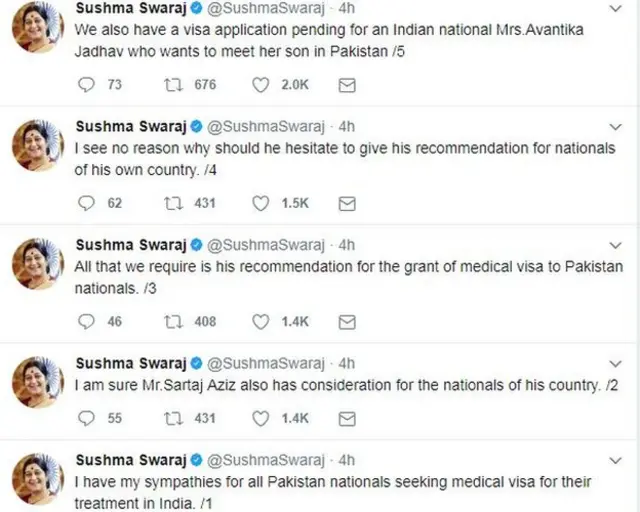
Task: Send the Avantika Jadhav tweet via direct message
Action: point(347,86)
